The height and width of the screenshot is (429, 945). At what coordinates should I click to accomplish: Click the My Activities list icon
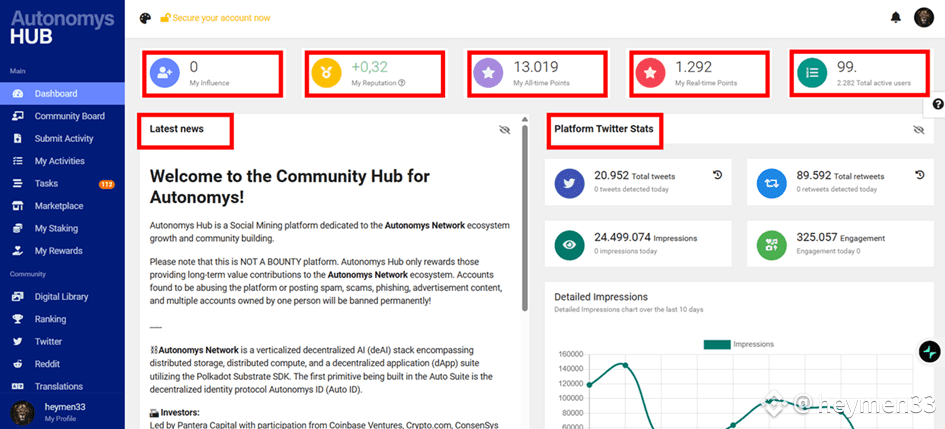tap(17, 161)
